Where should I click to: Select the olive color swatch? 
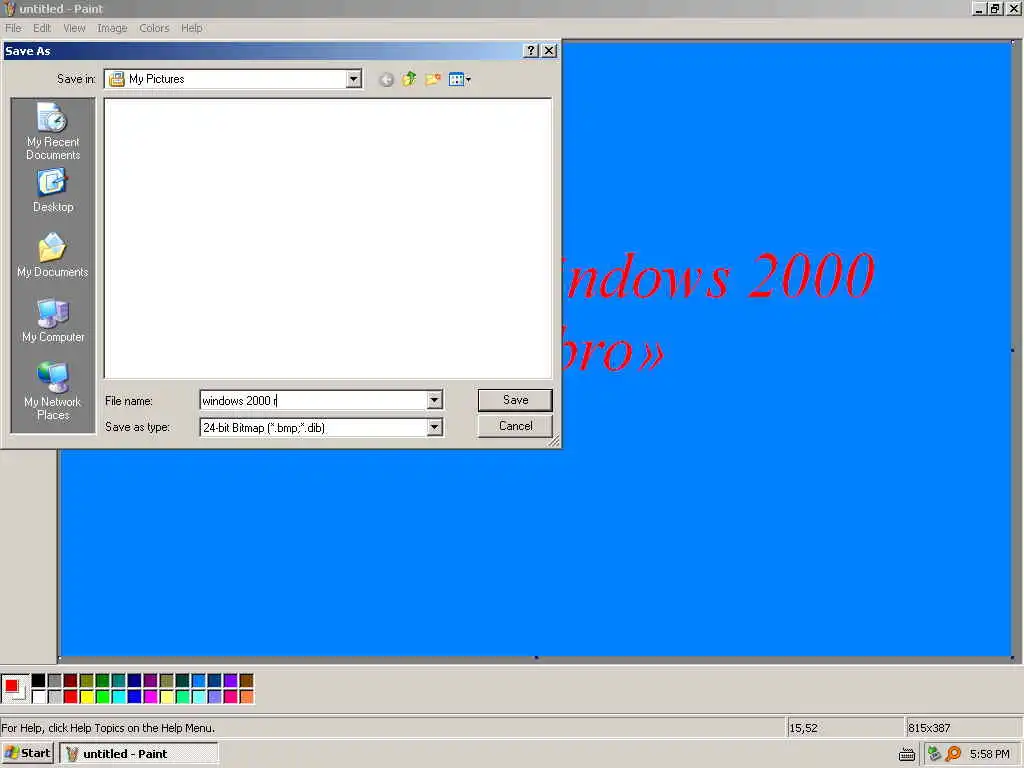coord(87,680)
